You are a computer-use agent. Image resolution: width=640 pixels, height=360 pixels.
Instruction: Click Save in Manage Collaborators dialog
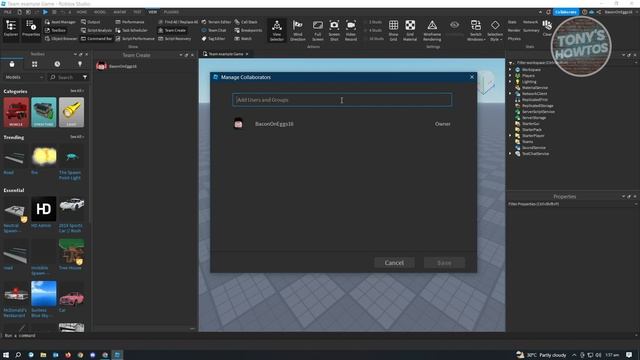pos(444,263)
